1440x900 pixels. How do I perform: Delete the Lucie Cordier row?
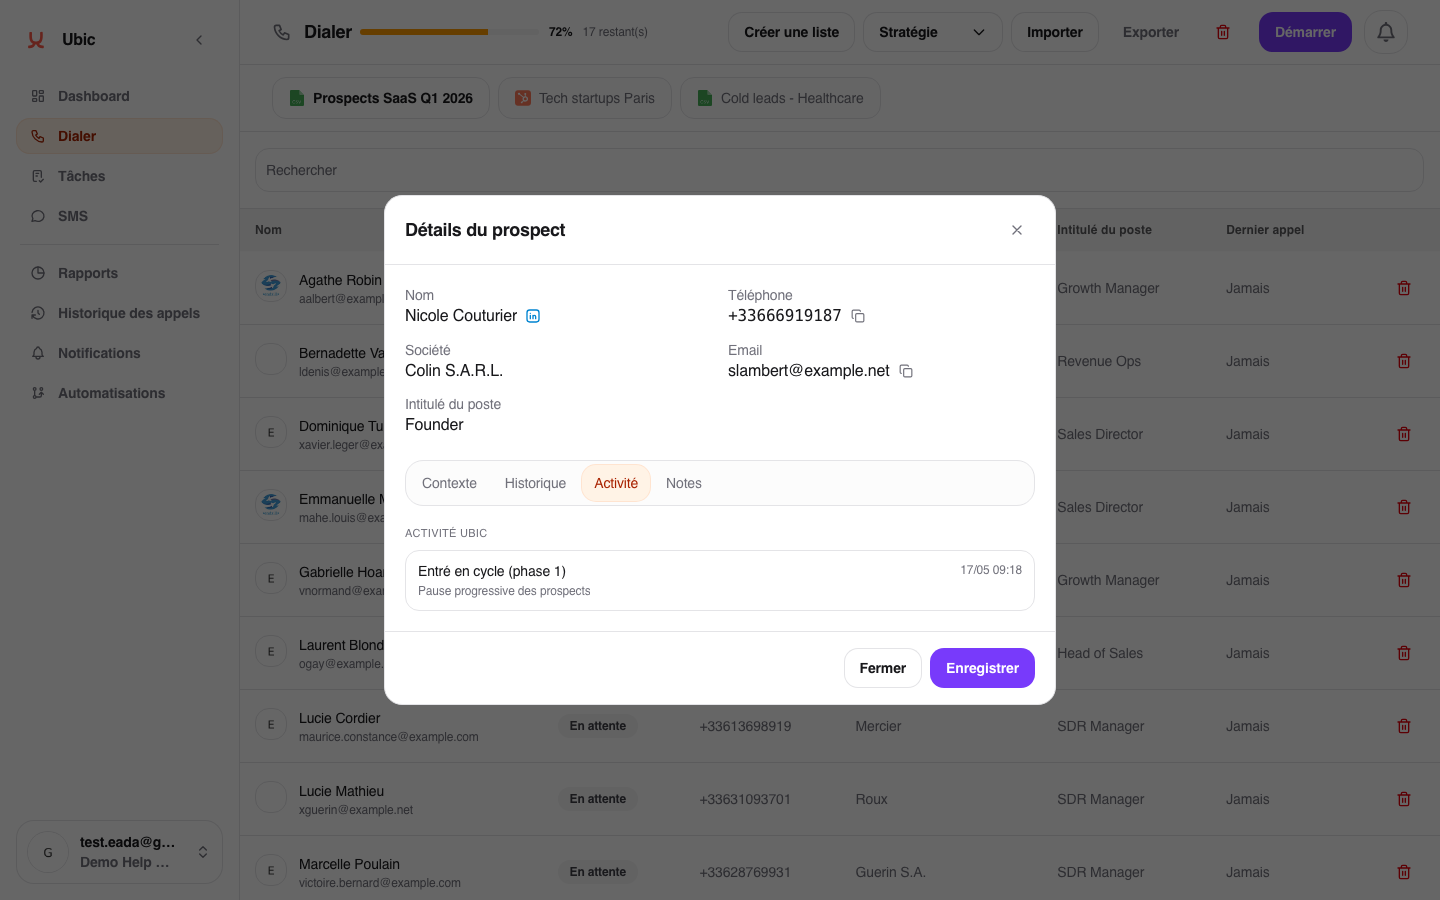point(1404,726)
